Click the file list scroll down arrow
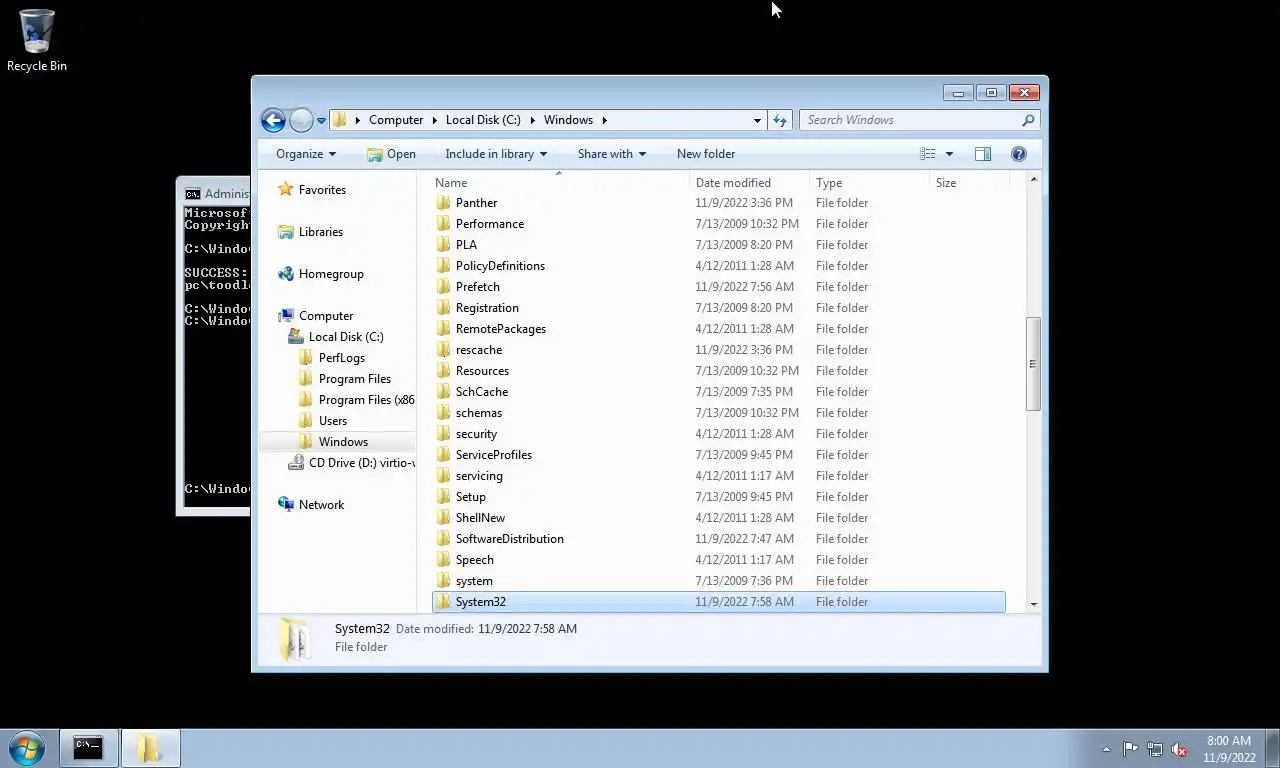This screenshot has width=1280, height=768. point(1033,604)
